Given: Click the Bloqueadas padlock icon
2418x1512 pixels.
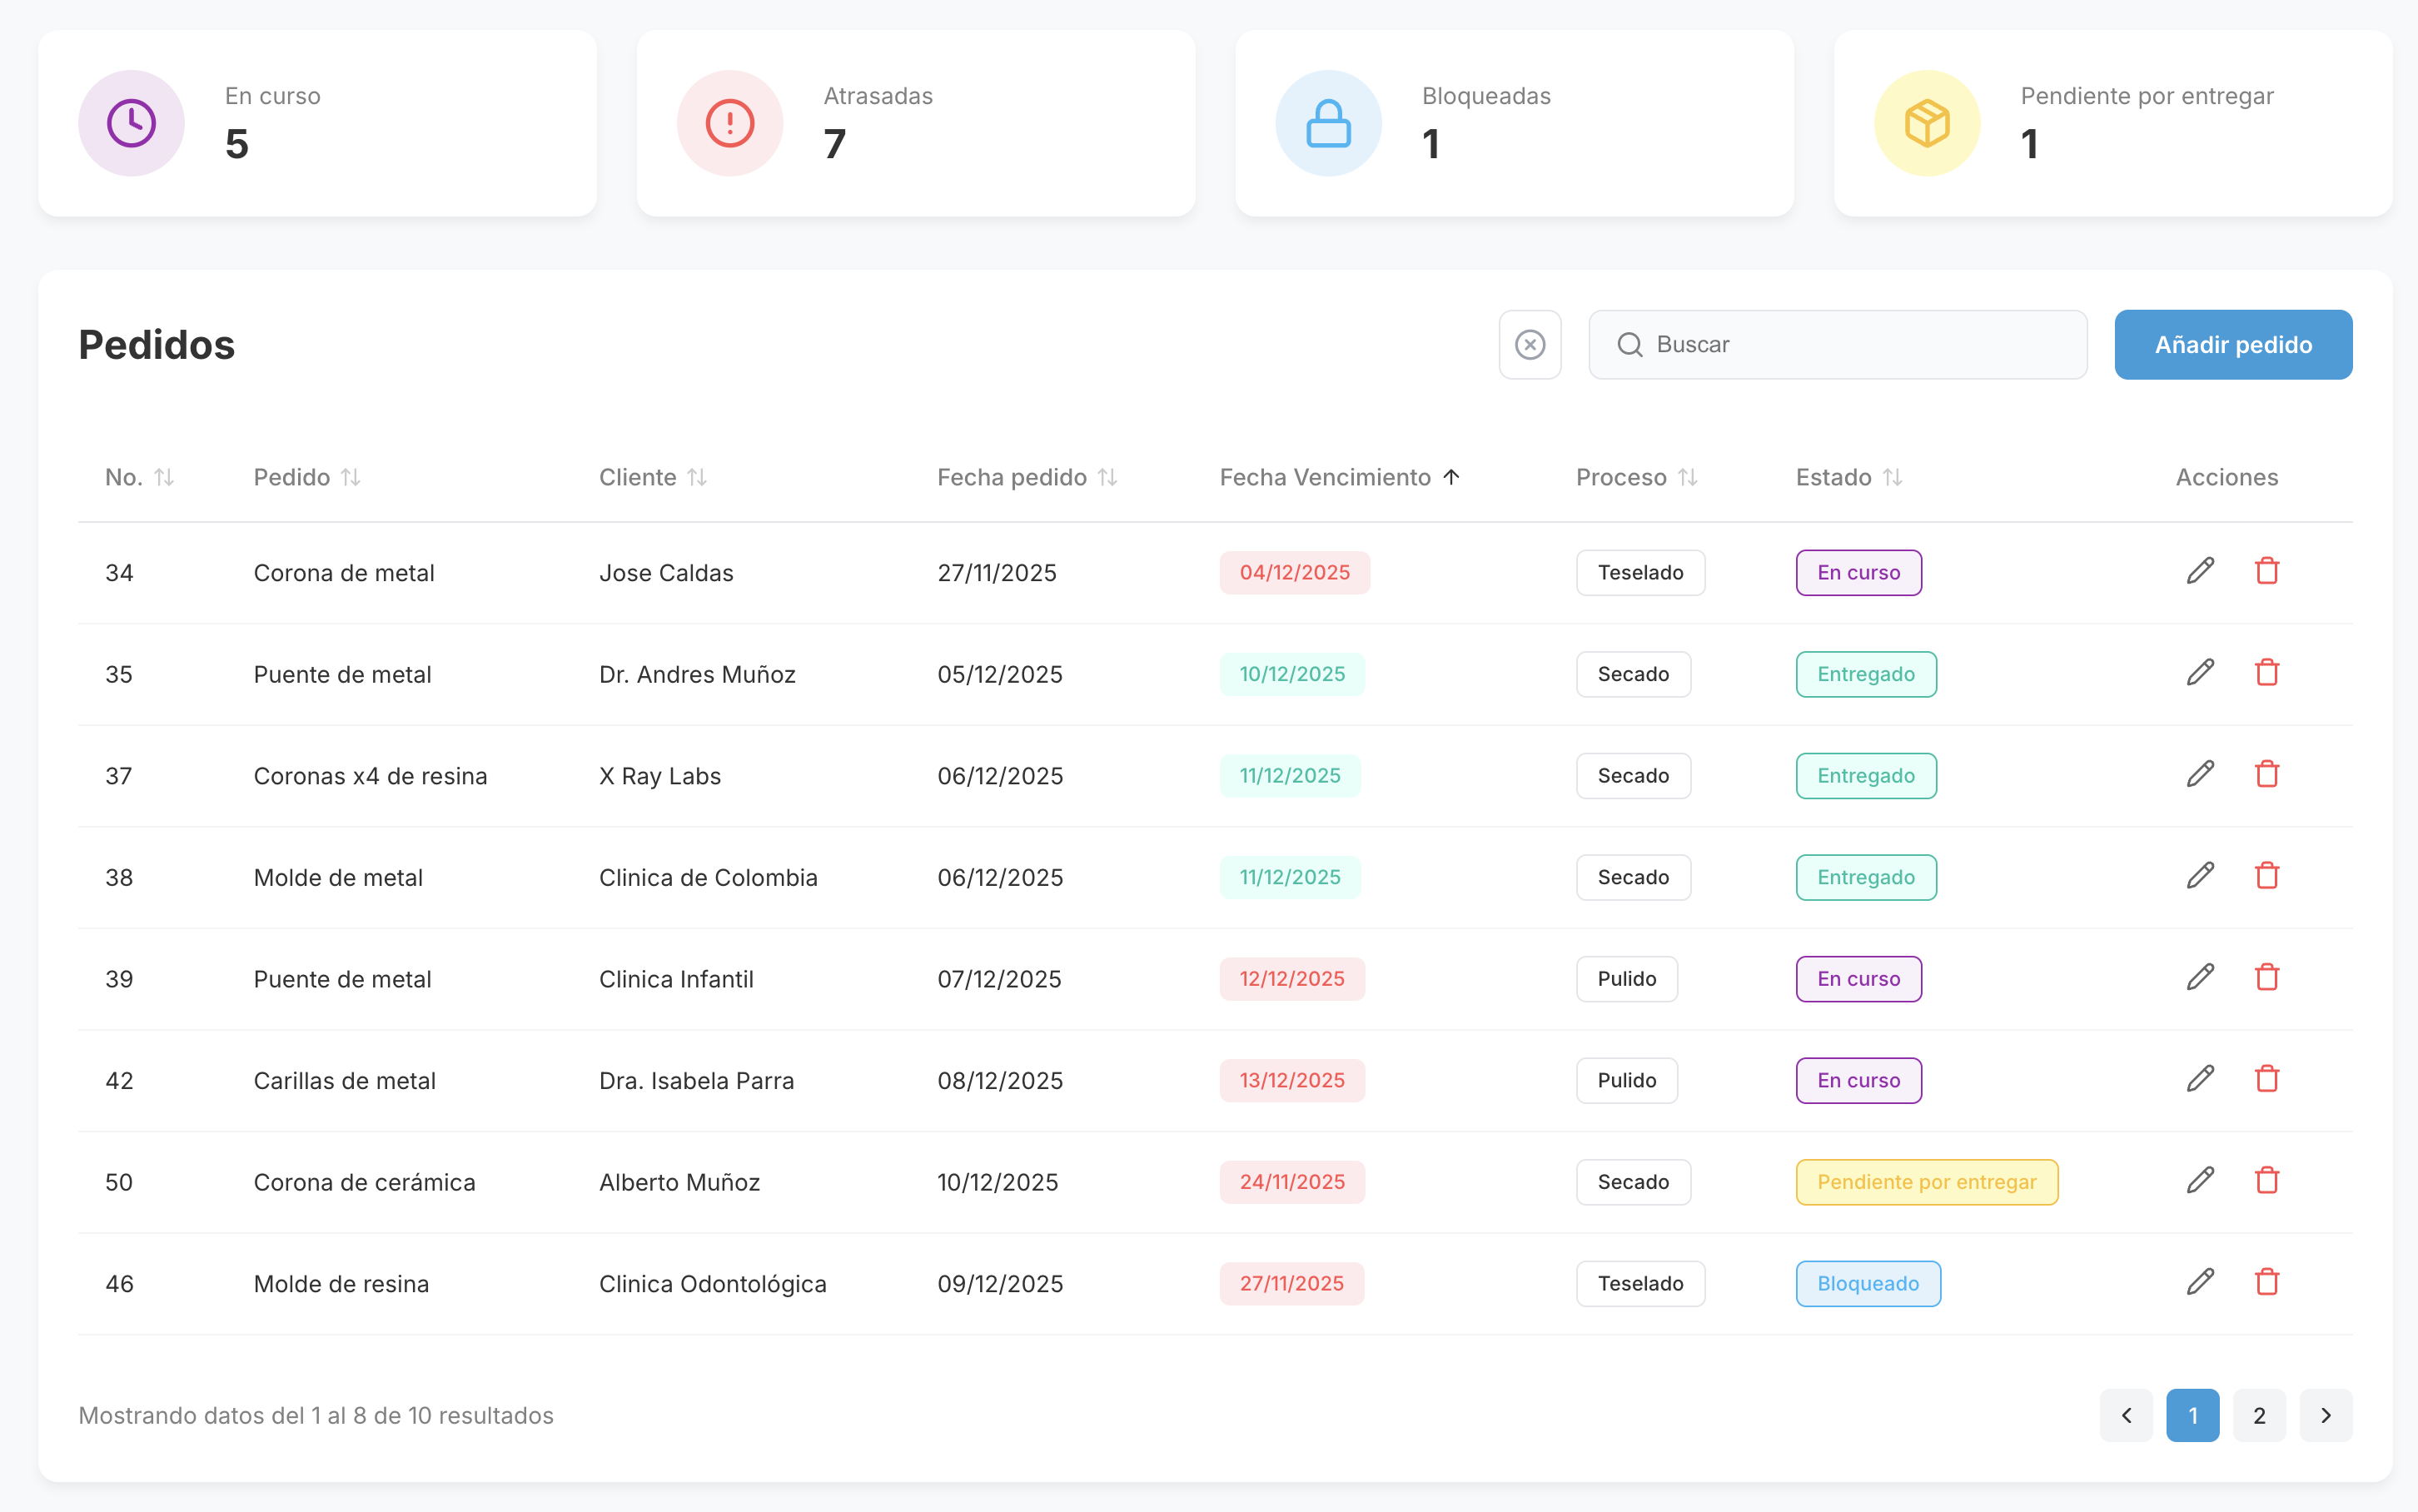Looking at the screenshot, I should (x=1327, y=122).
